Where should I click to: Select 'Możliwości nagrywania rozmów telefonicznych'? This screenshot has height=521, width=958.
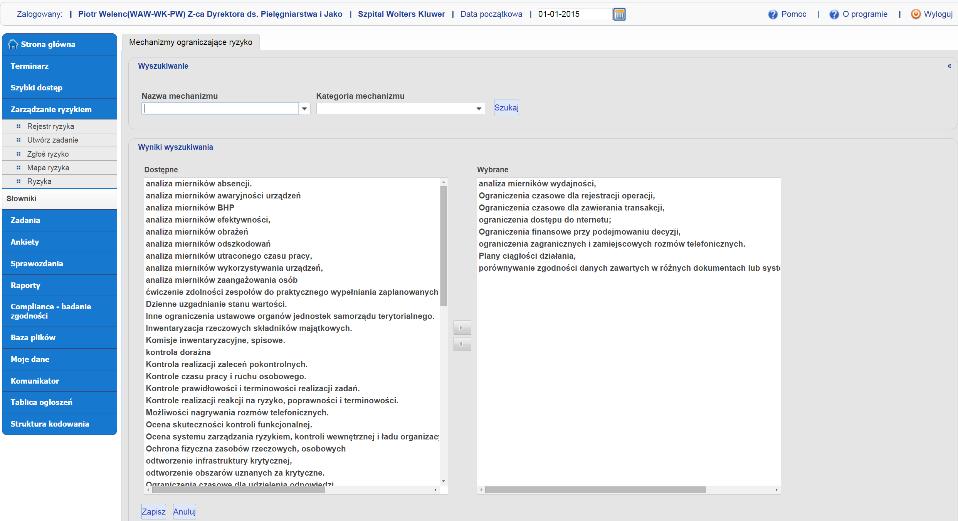pyautogui.click(x=237, y=412)
